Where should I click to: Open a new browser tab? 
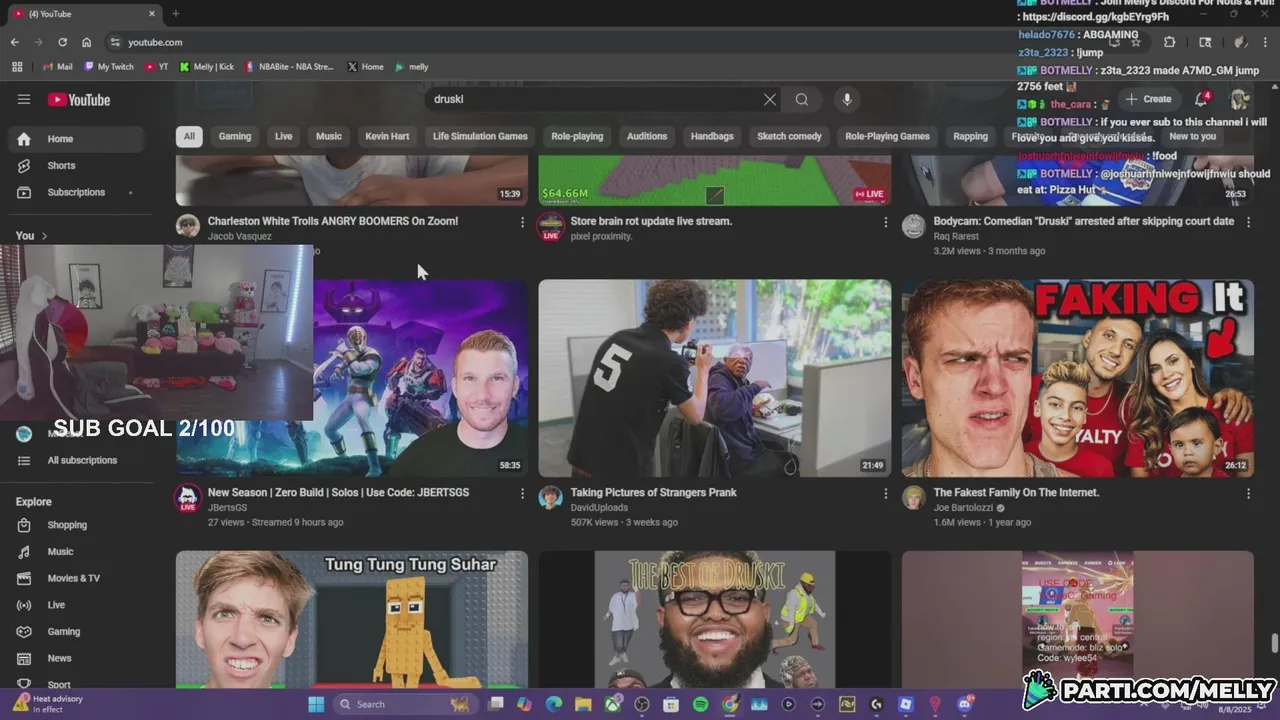point(176,14)
